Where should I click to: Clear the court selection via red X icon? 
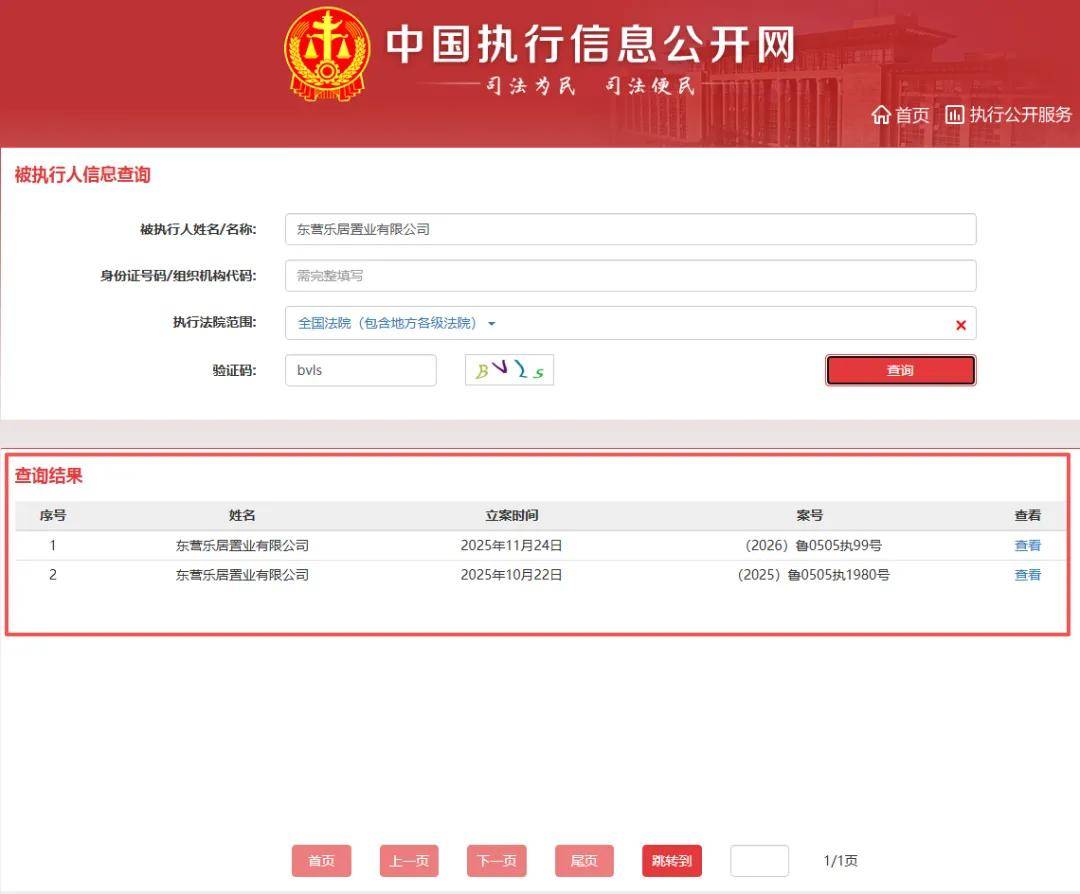click(959, 324)
